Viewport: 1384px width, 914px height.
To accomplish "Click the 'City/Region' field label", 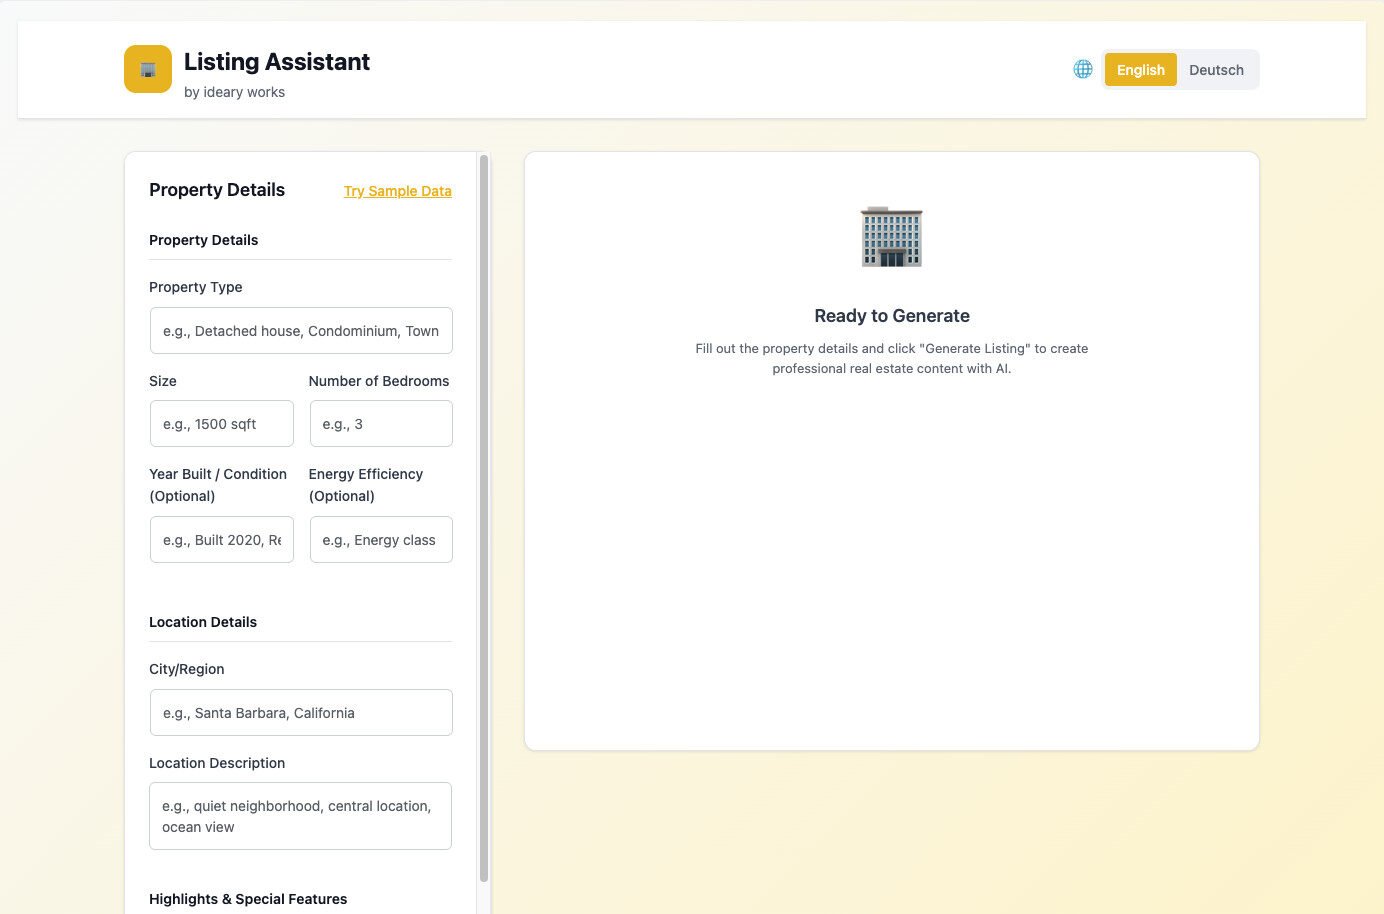I will (x=187, y=669).
